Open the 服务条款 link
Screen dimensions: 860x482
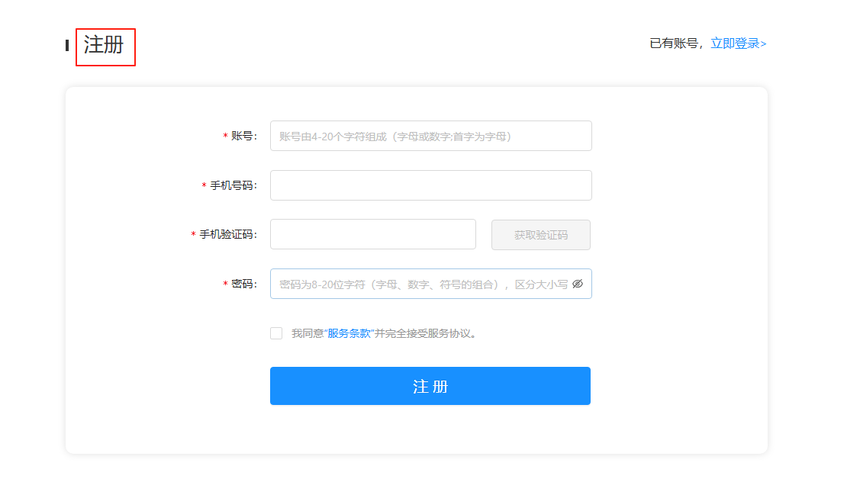[349, 333]
